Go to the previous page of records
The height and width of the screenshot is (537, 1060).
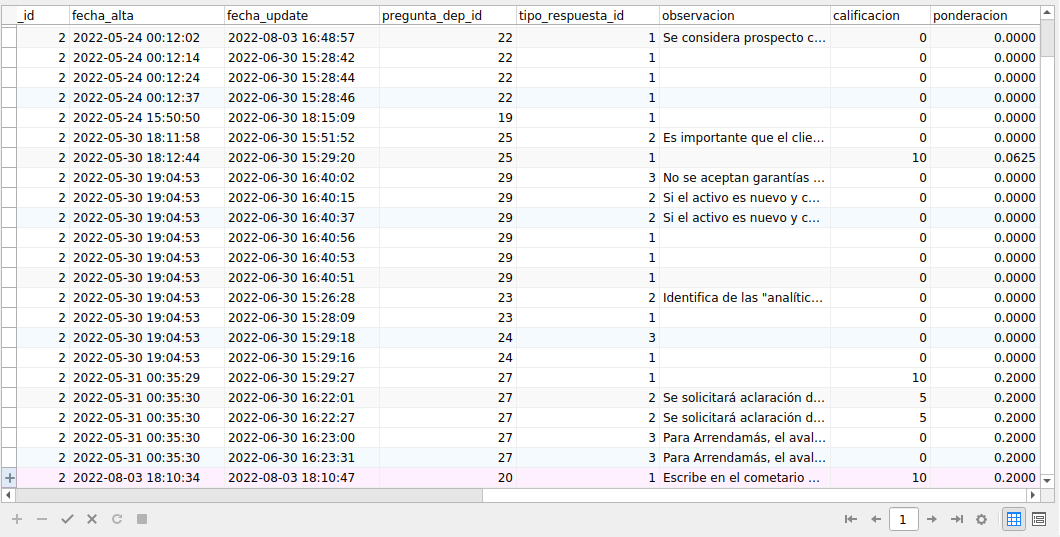pos(876,519)
